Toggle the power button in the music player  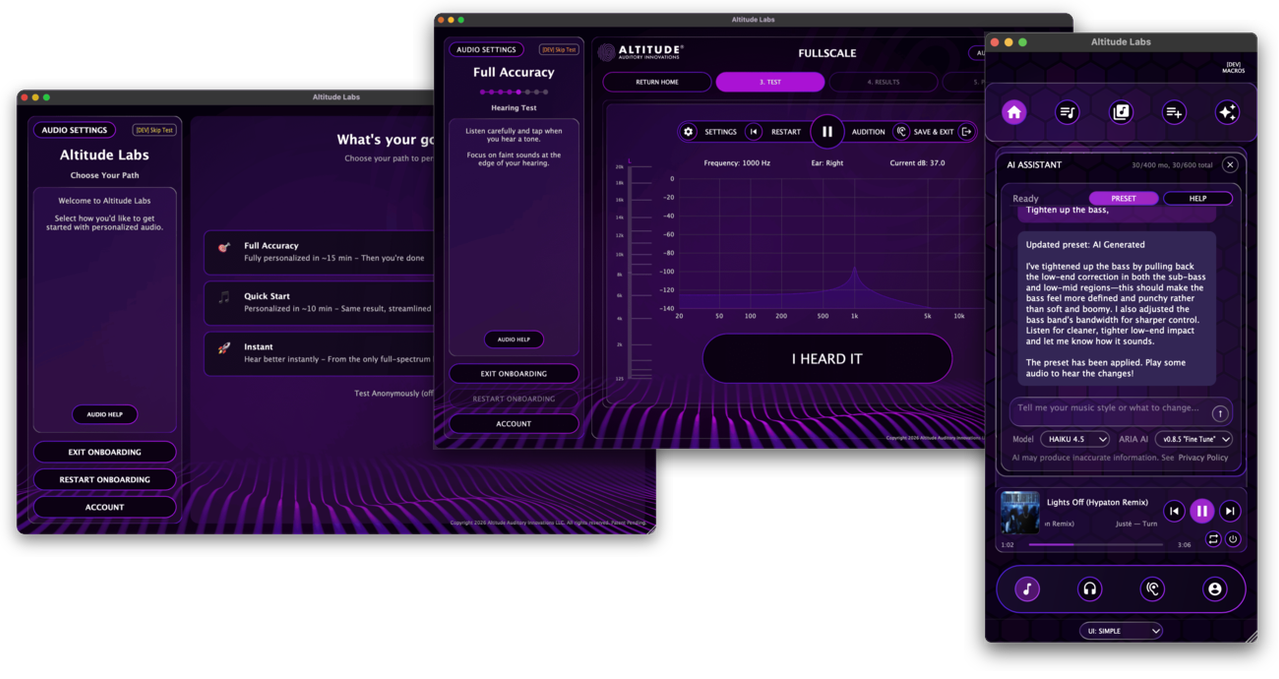[1233, 539]
